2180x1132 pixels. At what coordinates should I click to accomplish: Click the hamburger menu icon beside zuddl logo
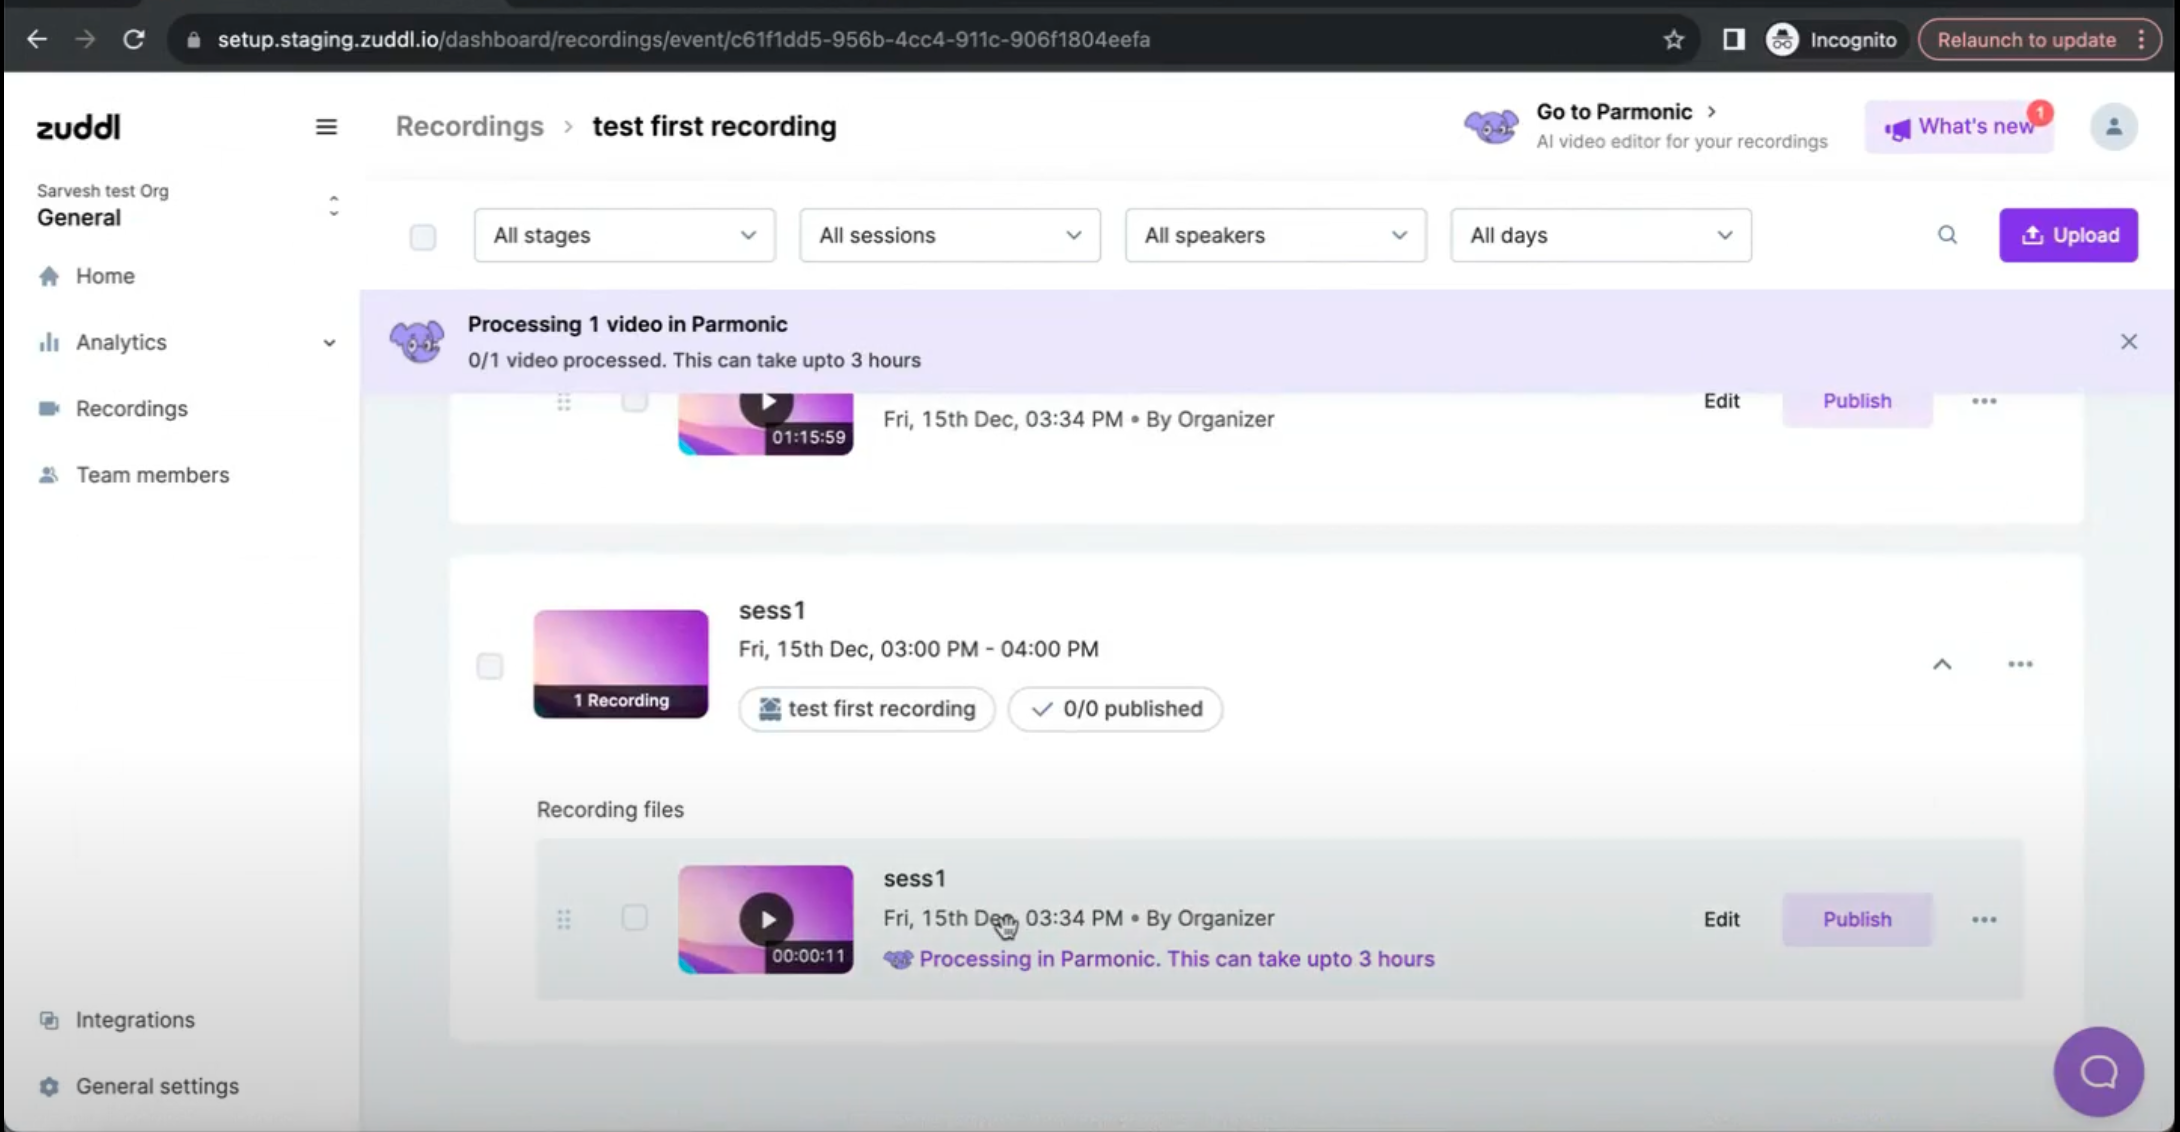point(326,127)
